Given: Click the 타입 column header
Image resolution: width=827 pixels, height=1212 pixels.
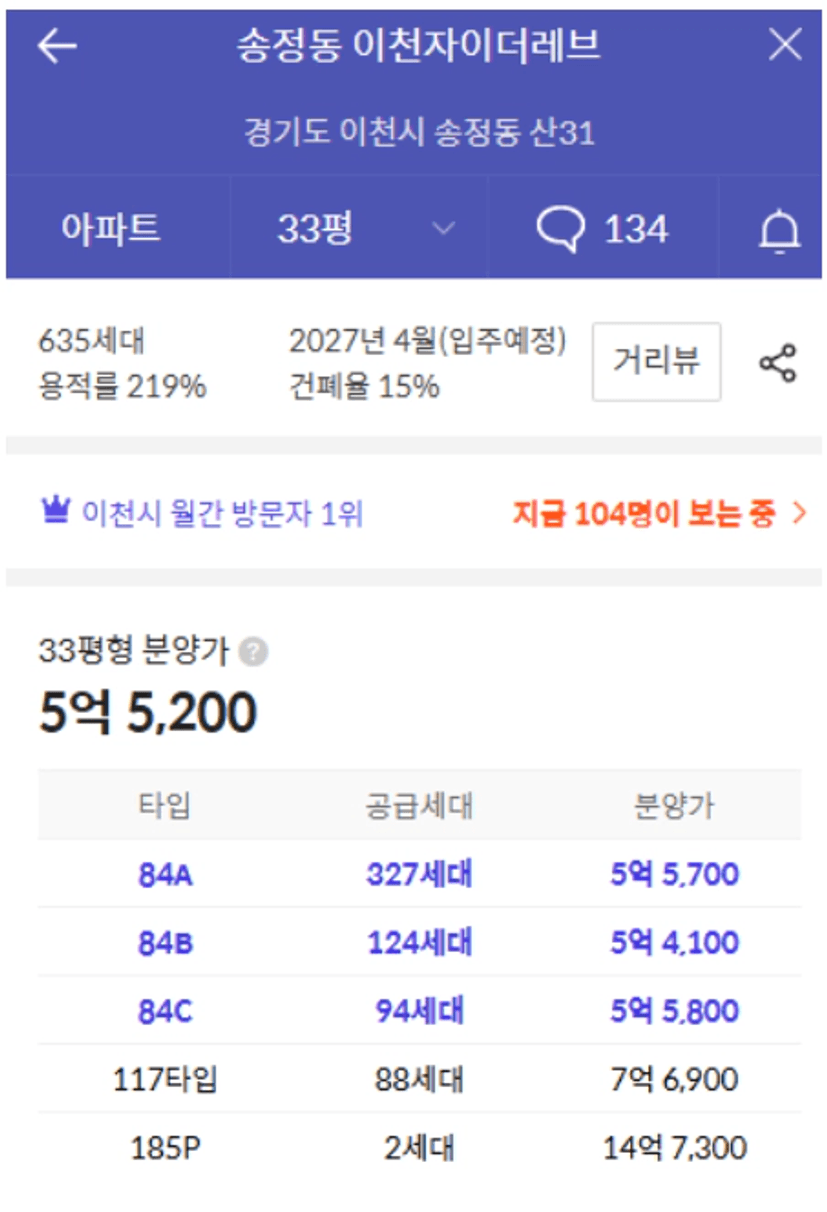Looking at the screenshot, I should point(165,806).
